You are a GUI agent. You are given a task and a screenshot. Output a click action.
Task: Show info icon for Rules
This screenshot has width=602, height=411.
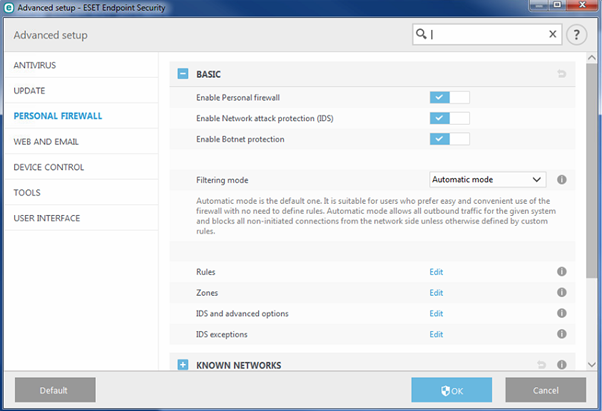(562, 272)
